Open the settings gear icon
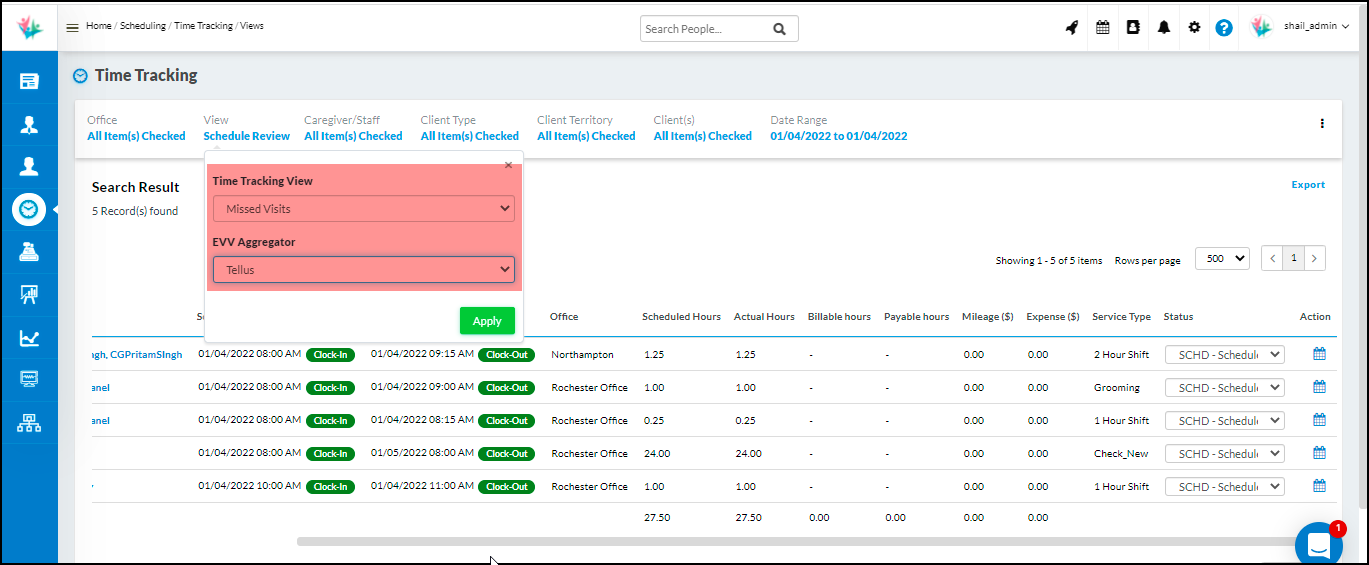The width and height of the screenshot is (1369, 565). 1193,28
